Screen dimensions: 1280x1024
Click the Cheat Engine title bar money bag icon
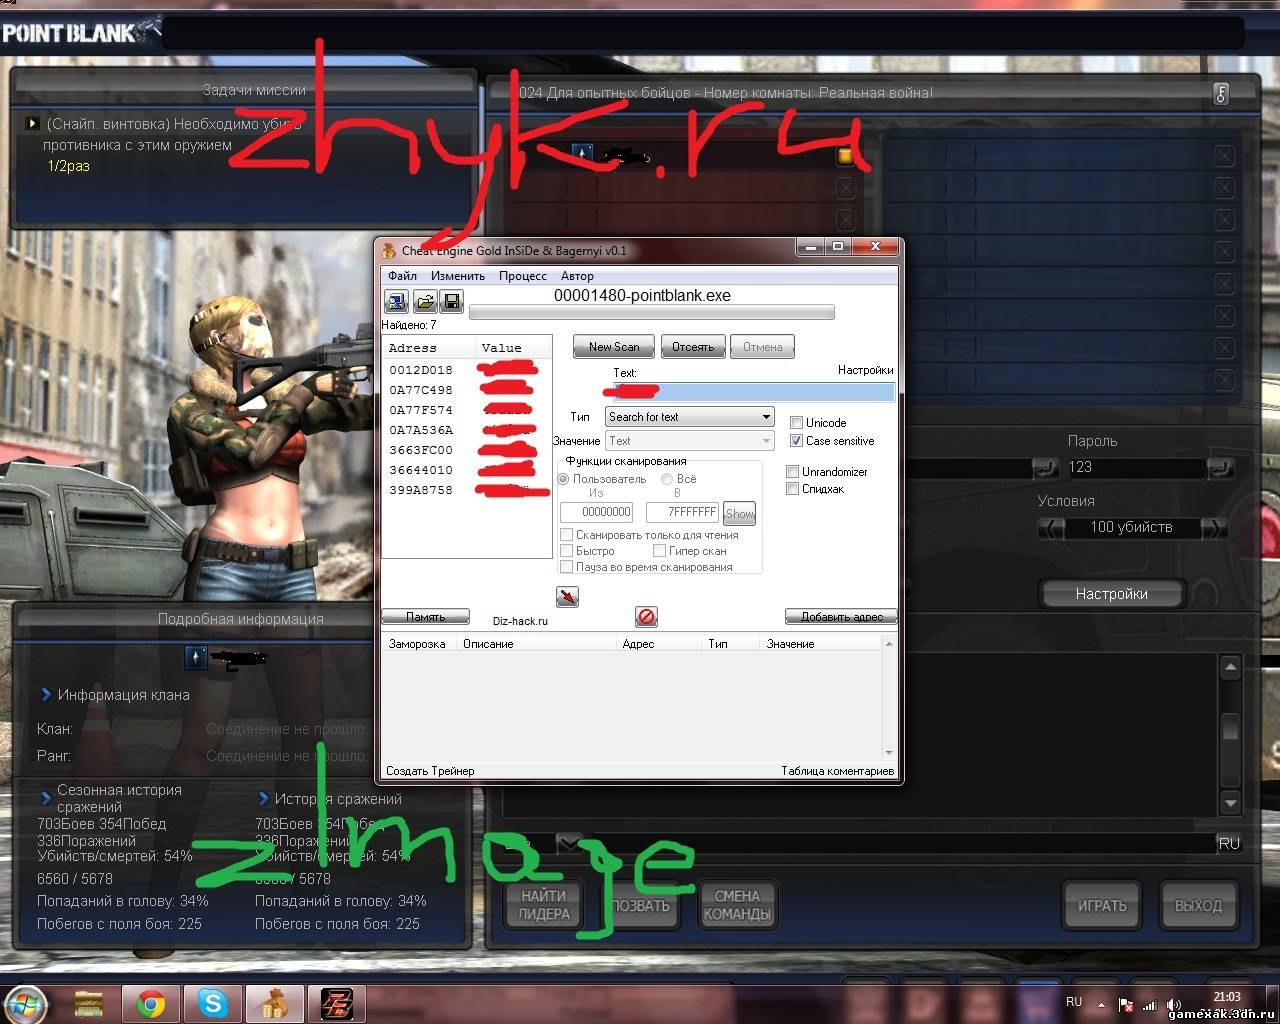[389, 250]
